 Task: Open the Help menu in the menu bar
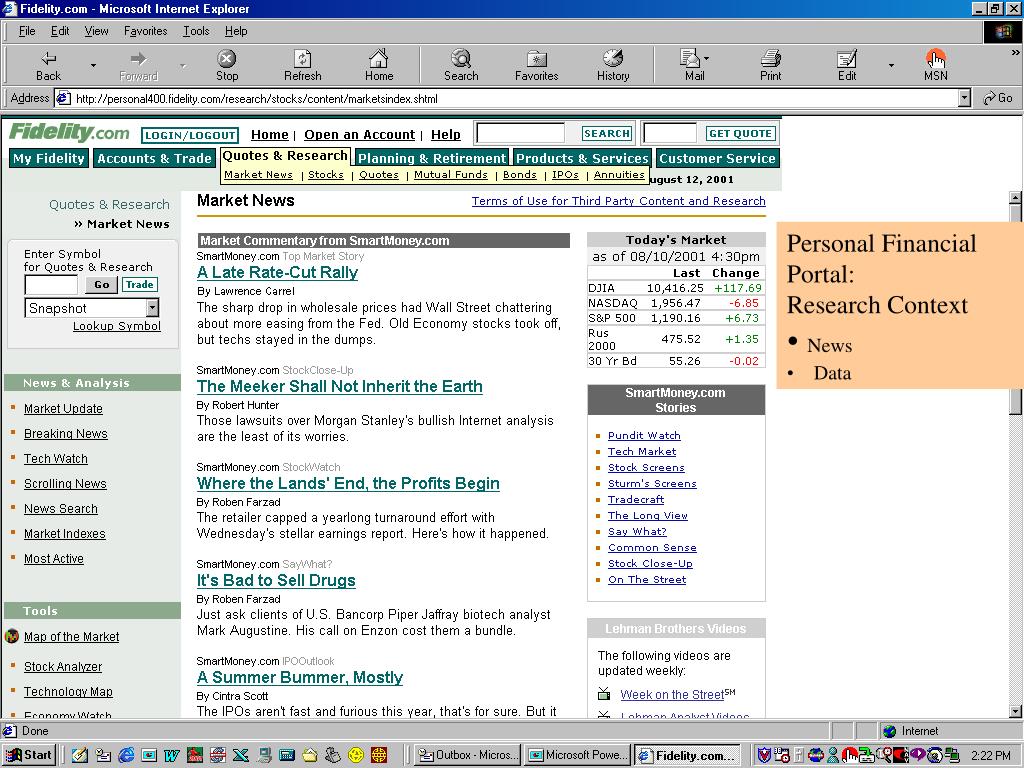(236, 31)
